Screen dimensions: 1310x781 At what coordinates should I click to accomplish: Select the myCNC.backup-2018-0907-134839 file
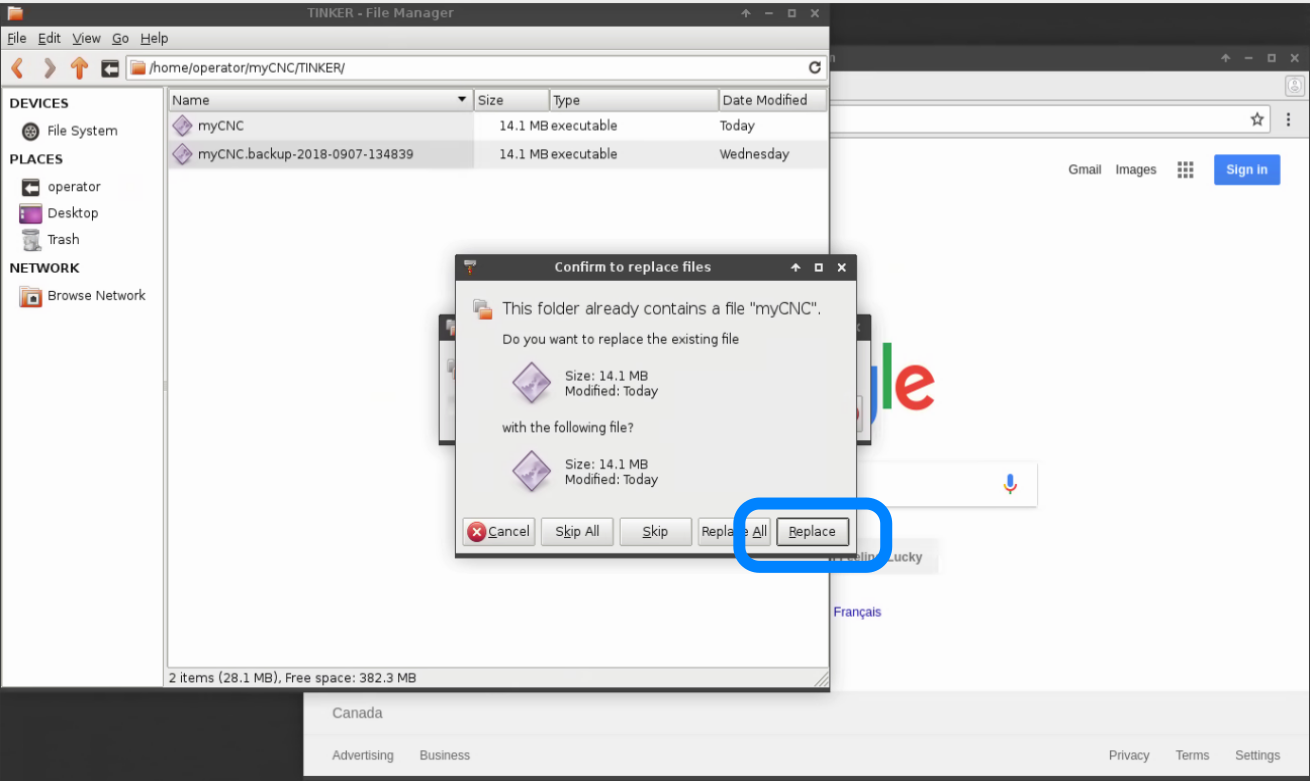pyautogui.click(x=305, y=154)
